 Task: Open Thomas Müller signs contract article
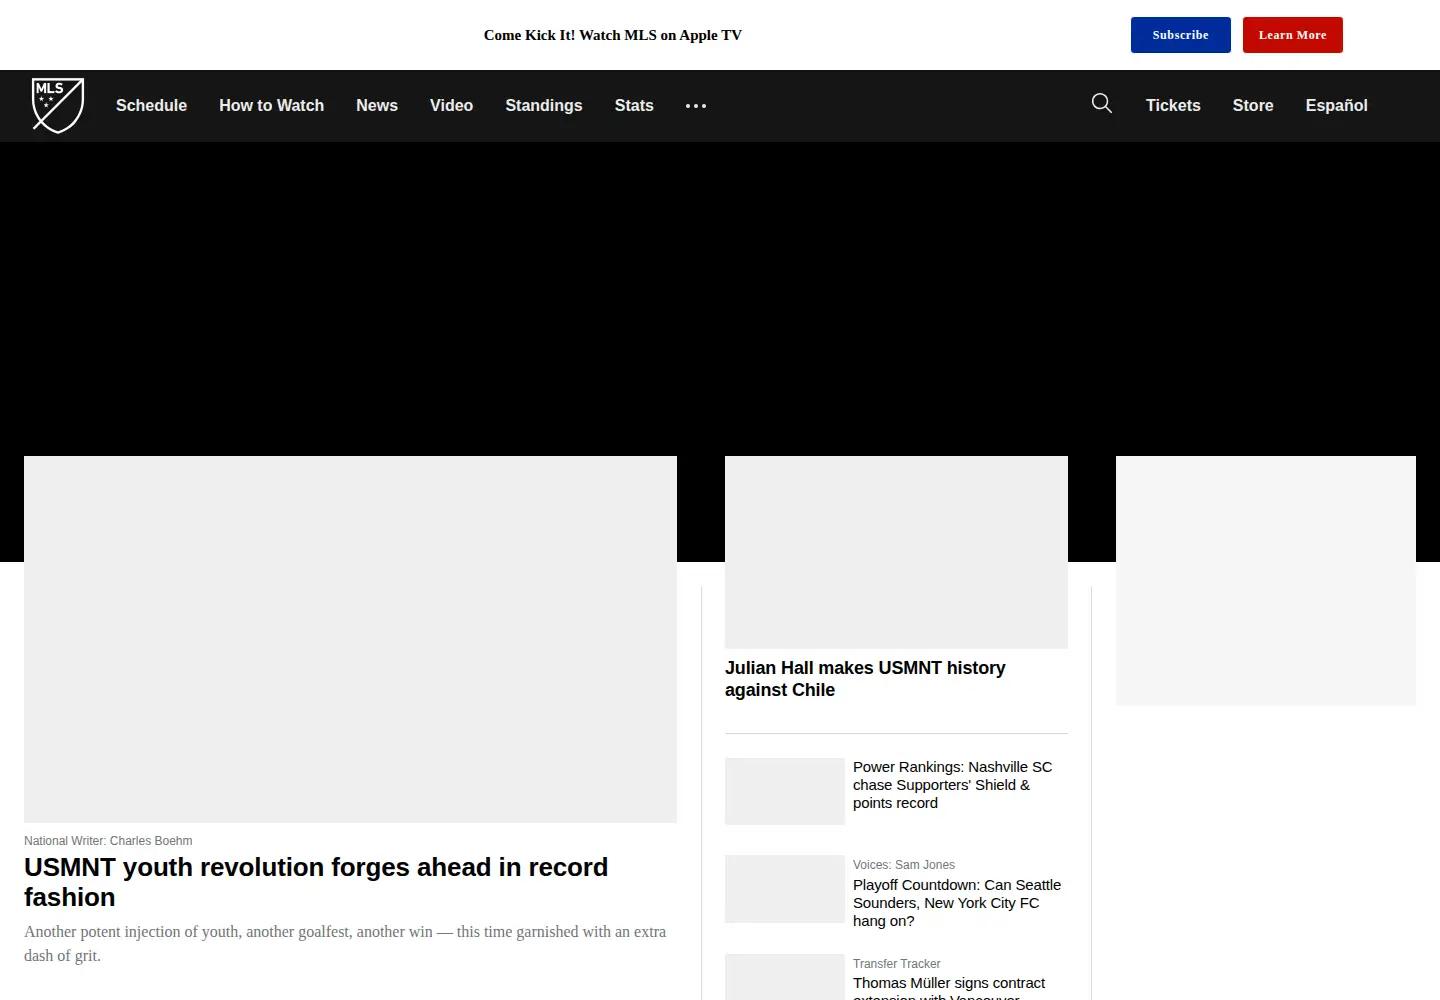949,987
